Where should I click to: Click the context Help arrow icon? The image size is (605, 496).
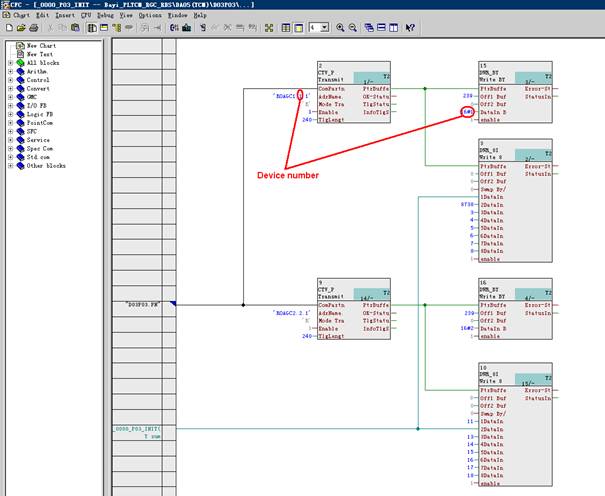pyautogui.click(x=410, y=28)
